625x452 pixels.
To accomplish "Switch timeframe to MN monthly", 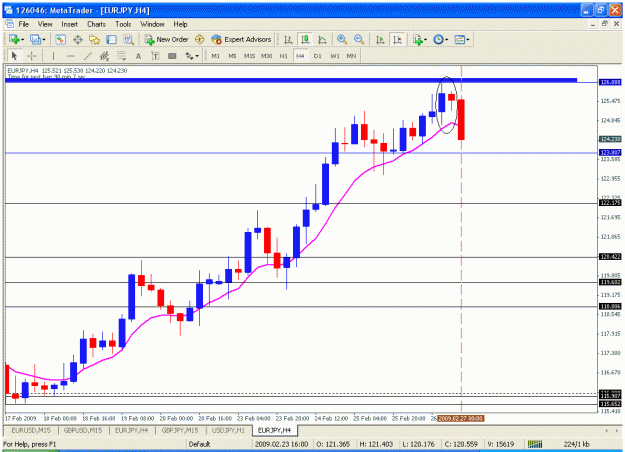I will (x=351, y=56).
